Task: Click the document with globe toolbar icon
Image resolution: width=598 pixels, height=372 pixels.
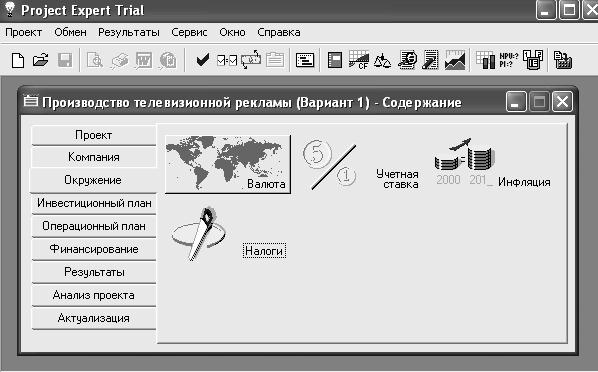Action: pos(407,60)
